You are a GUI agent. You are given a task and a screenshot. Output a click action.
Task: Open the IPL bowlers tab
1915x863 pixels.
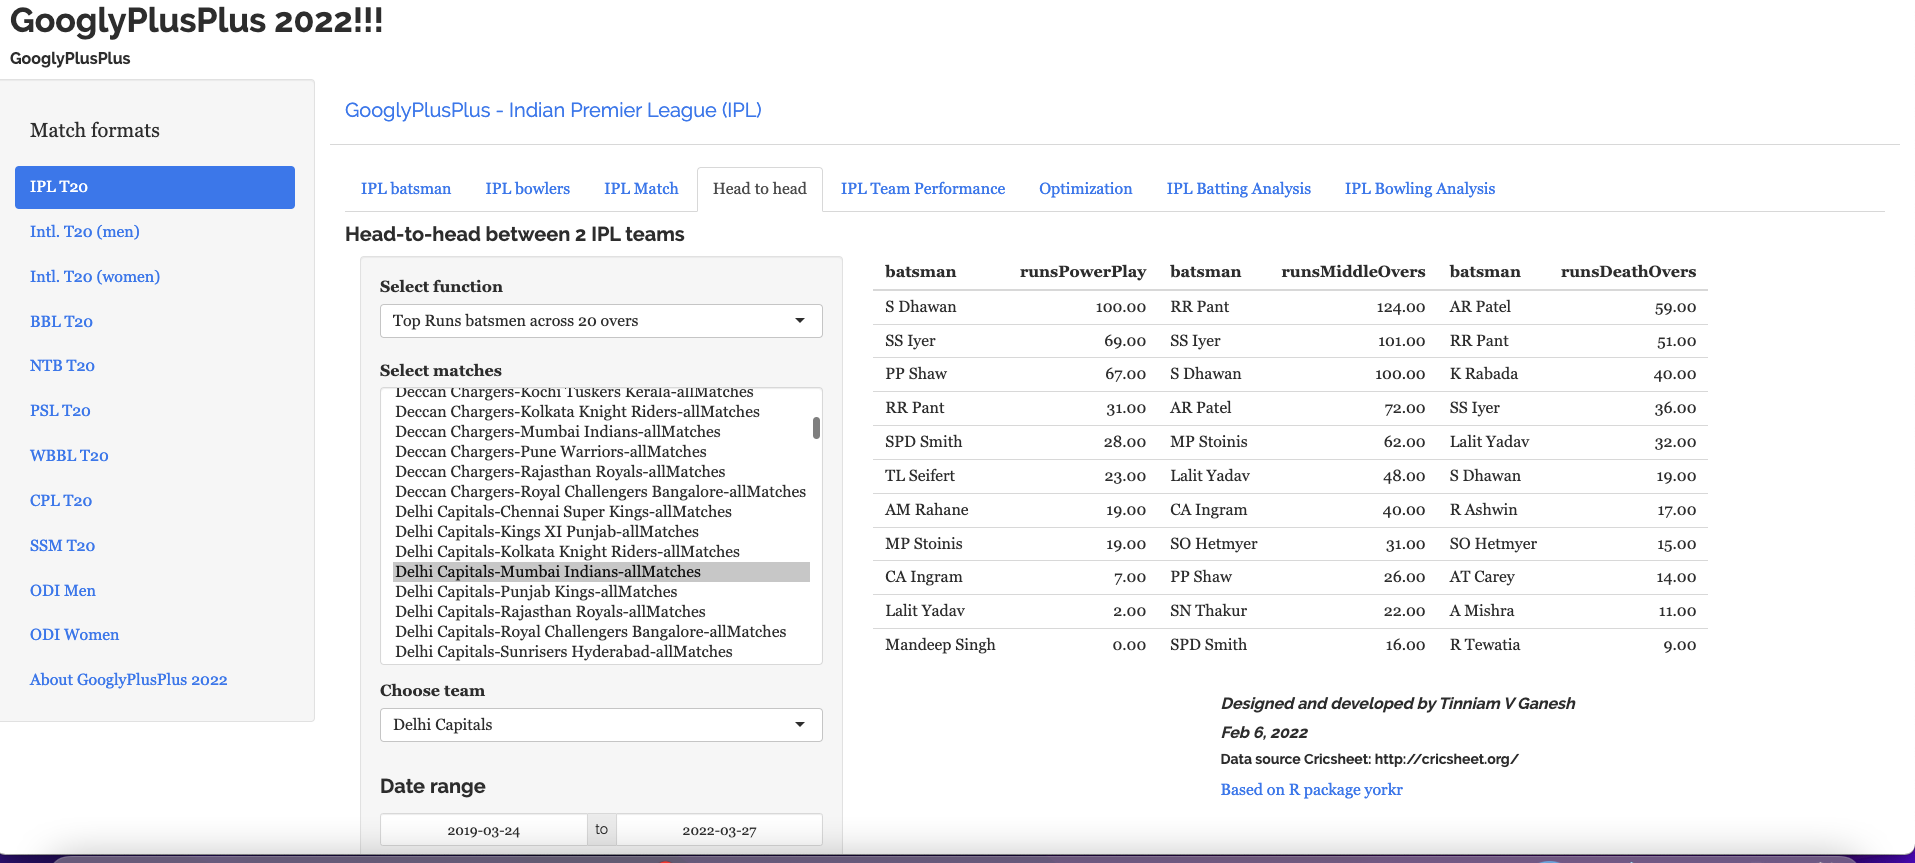(527, 189)
